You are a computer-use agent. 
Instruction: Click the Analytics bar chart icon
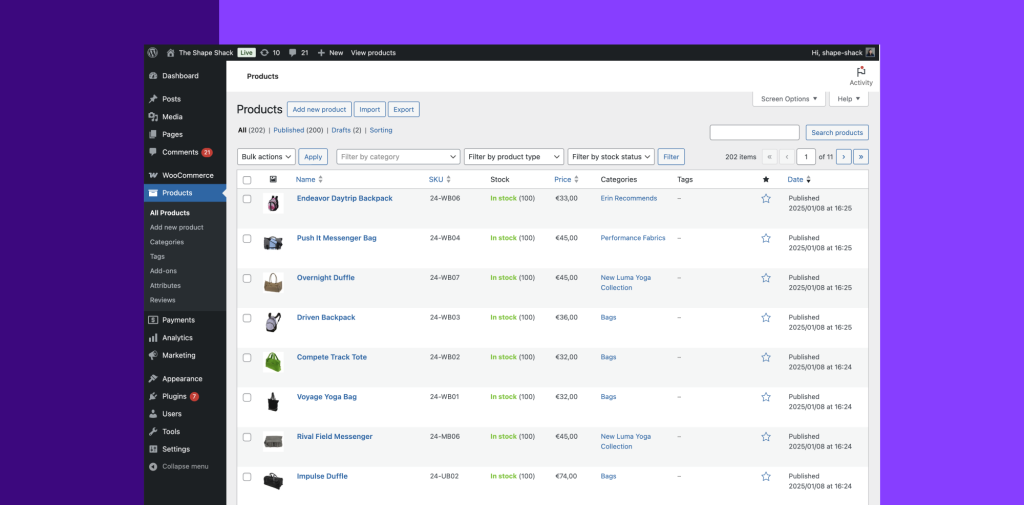click(153, 338)
